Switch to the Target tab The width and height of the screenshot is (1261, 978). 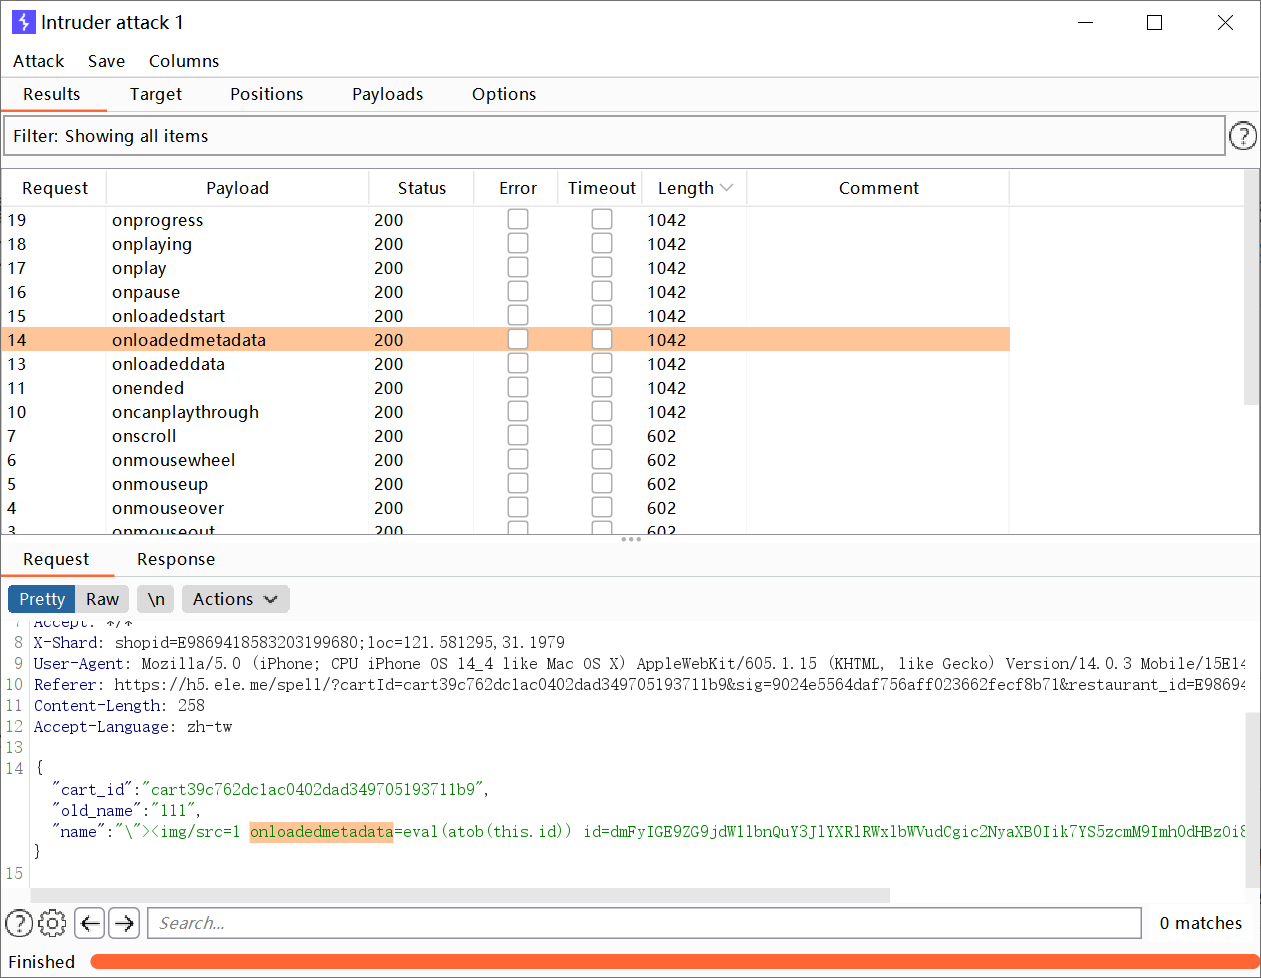(x=156, y=94)
